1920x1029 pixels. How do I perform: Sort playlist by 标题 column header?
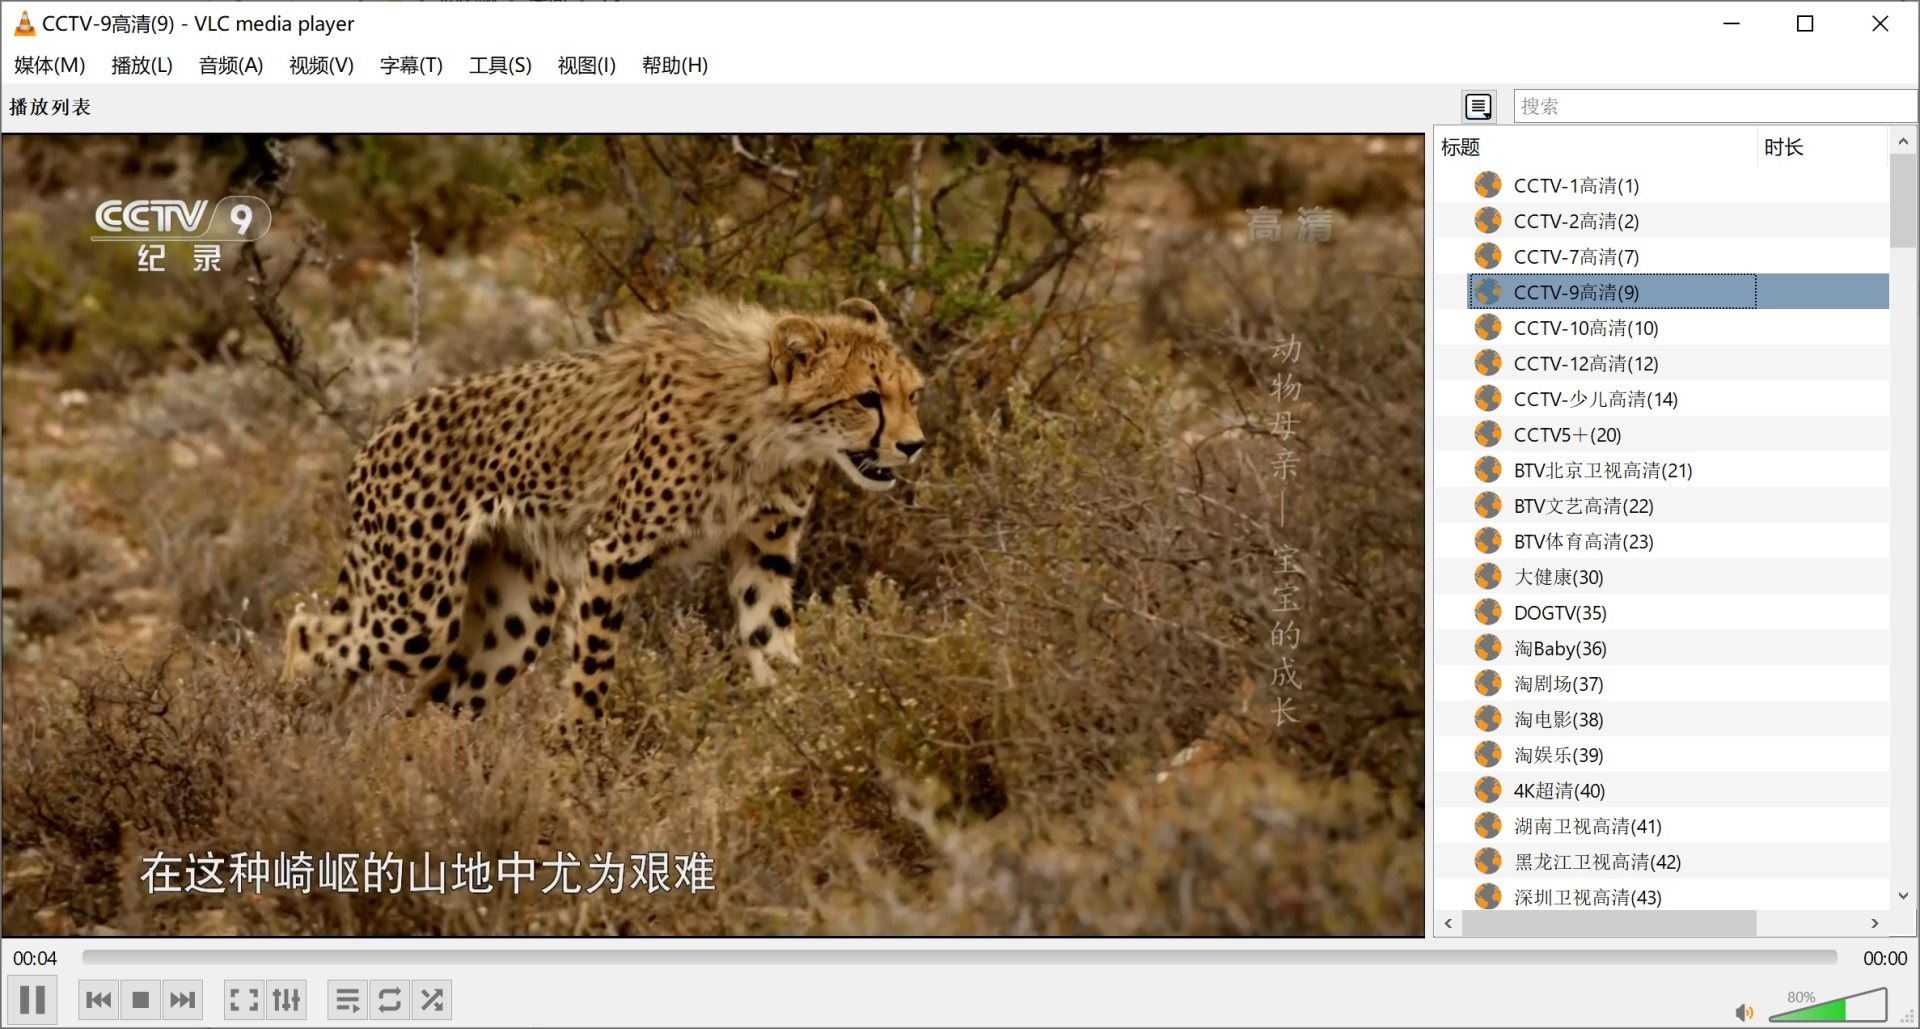(1594, 147)
